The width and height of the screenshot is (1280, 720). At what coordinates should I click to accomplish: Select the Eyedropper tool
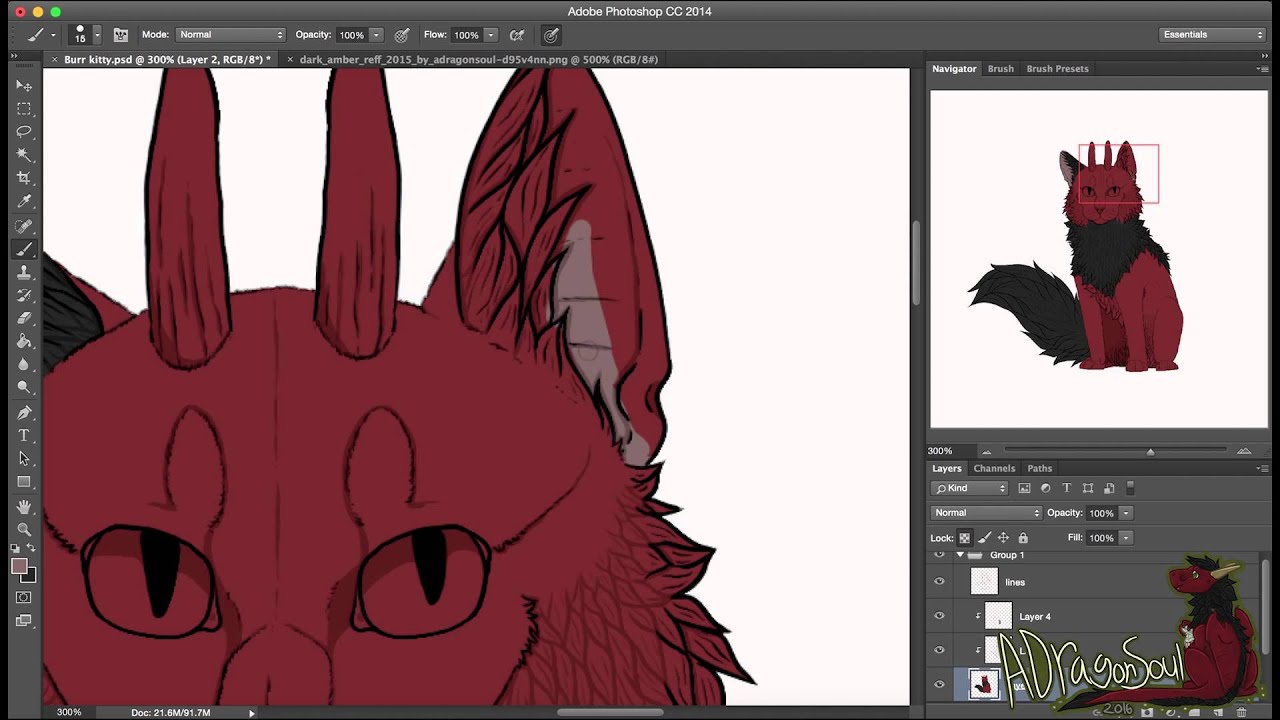pyautogui.click(x=24, y=201)
